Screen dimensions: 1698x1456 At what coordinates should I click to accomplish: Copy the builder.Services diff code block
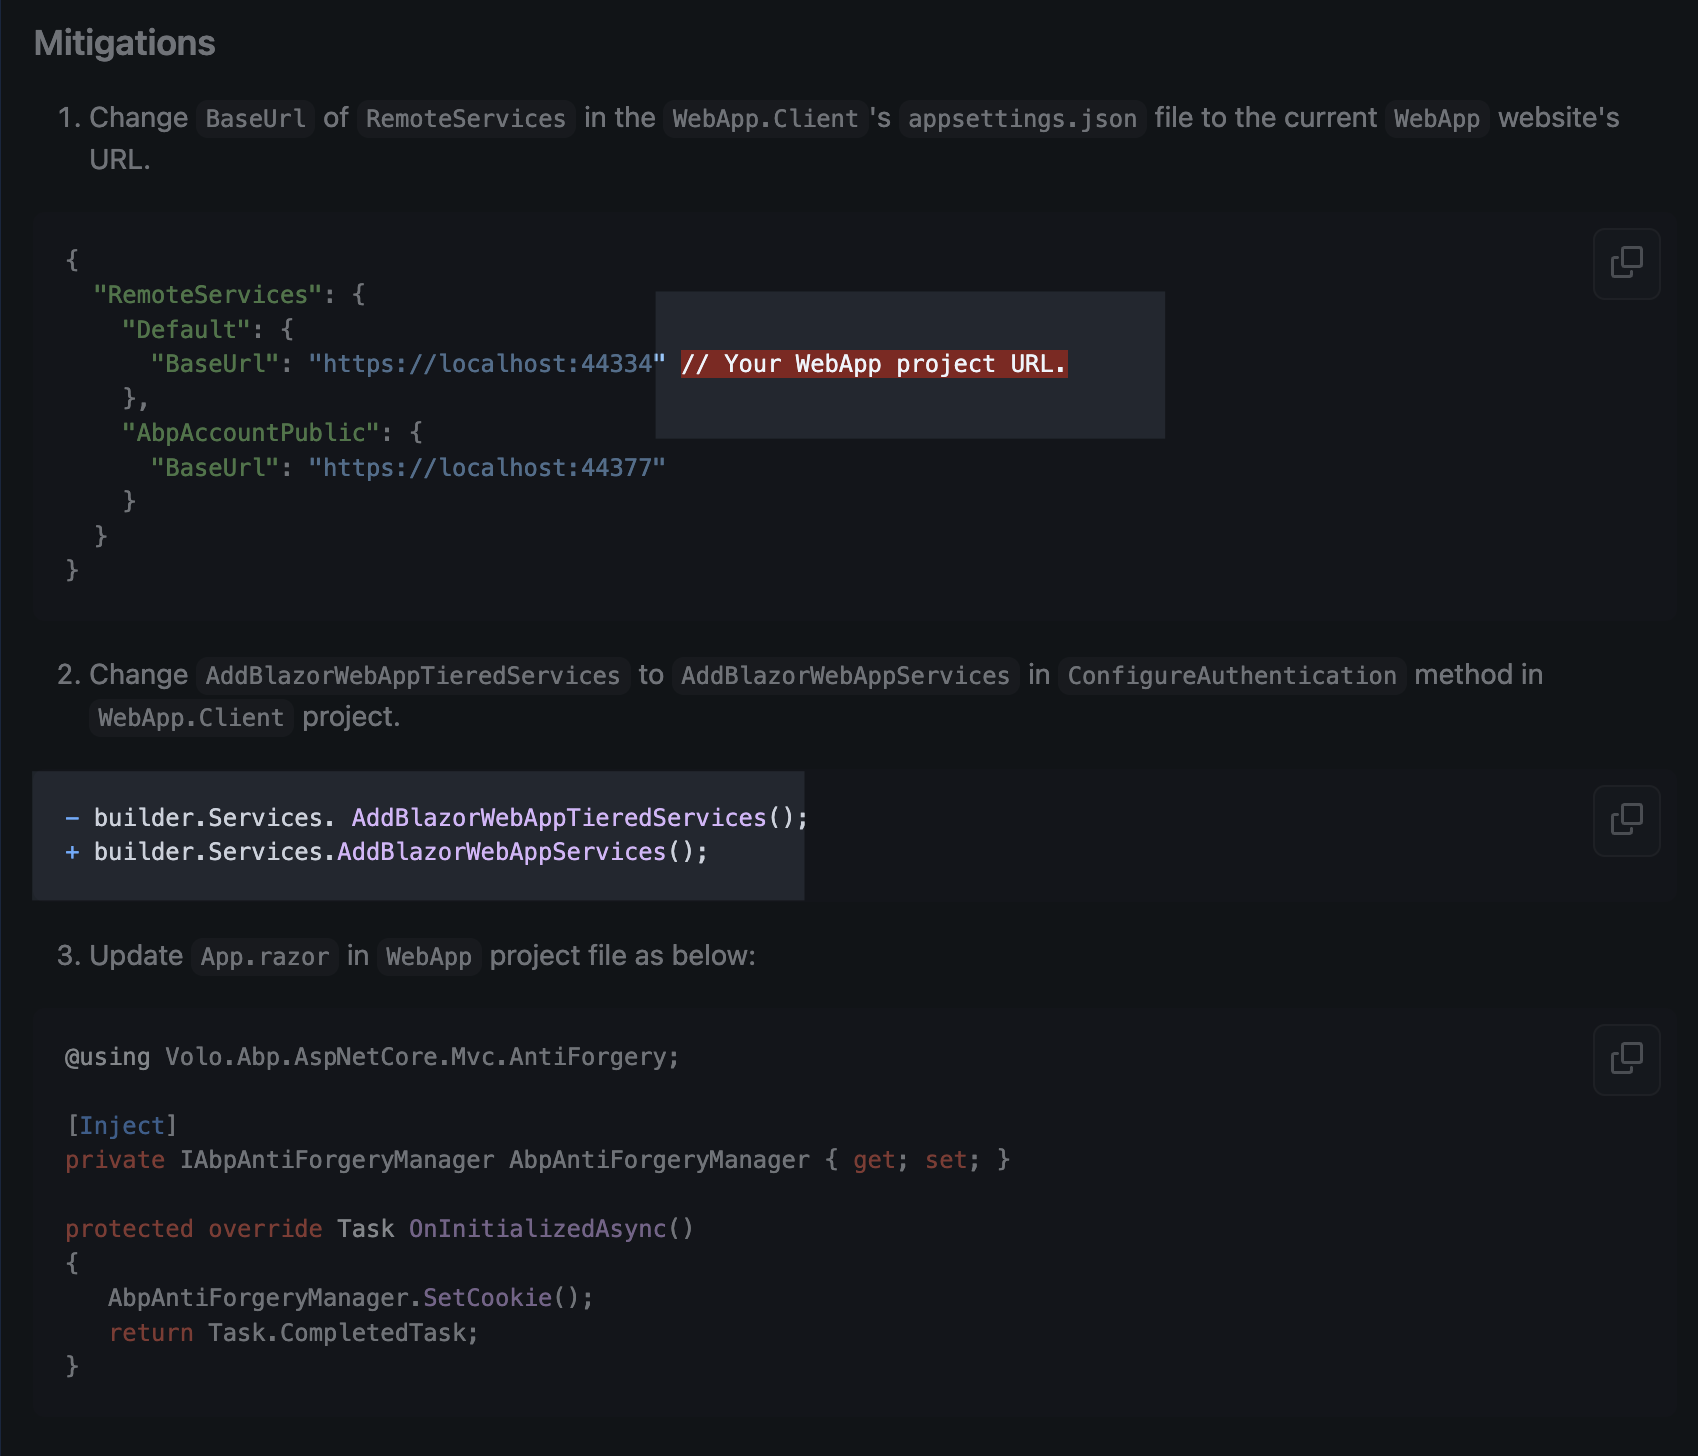(x=1626, y=821)
